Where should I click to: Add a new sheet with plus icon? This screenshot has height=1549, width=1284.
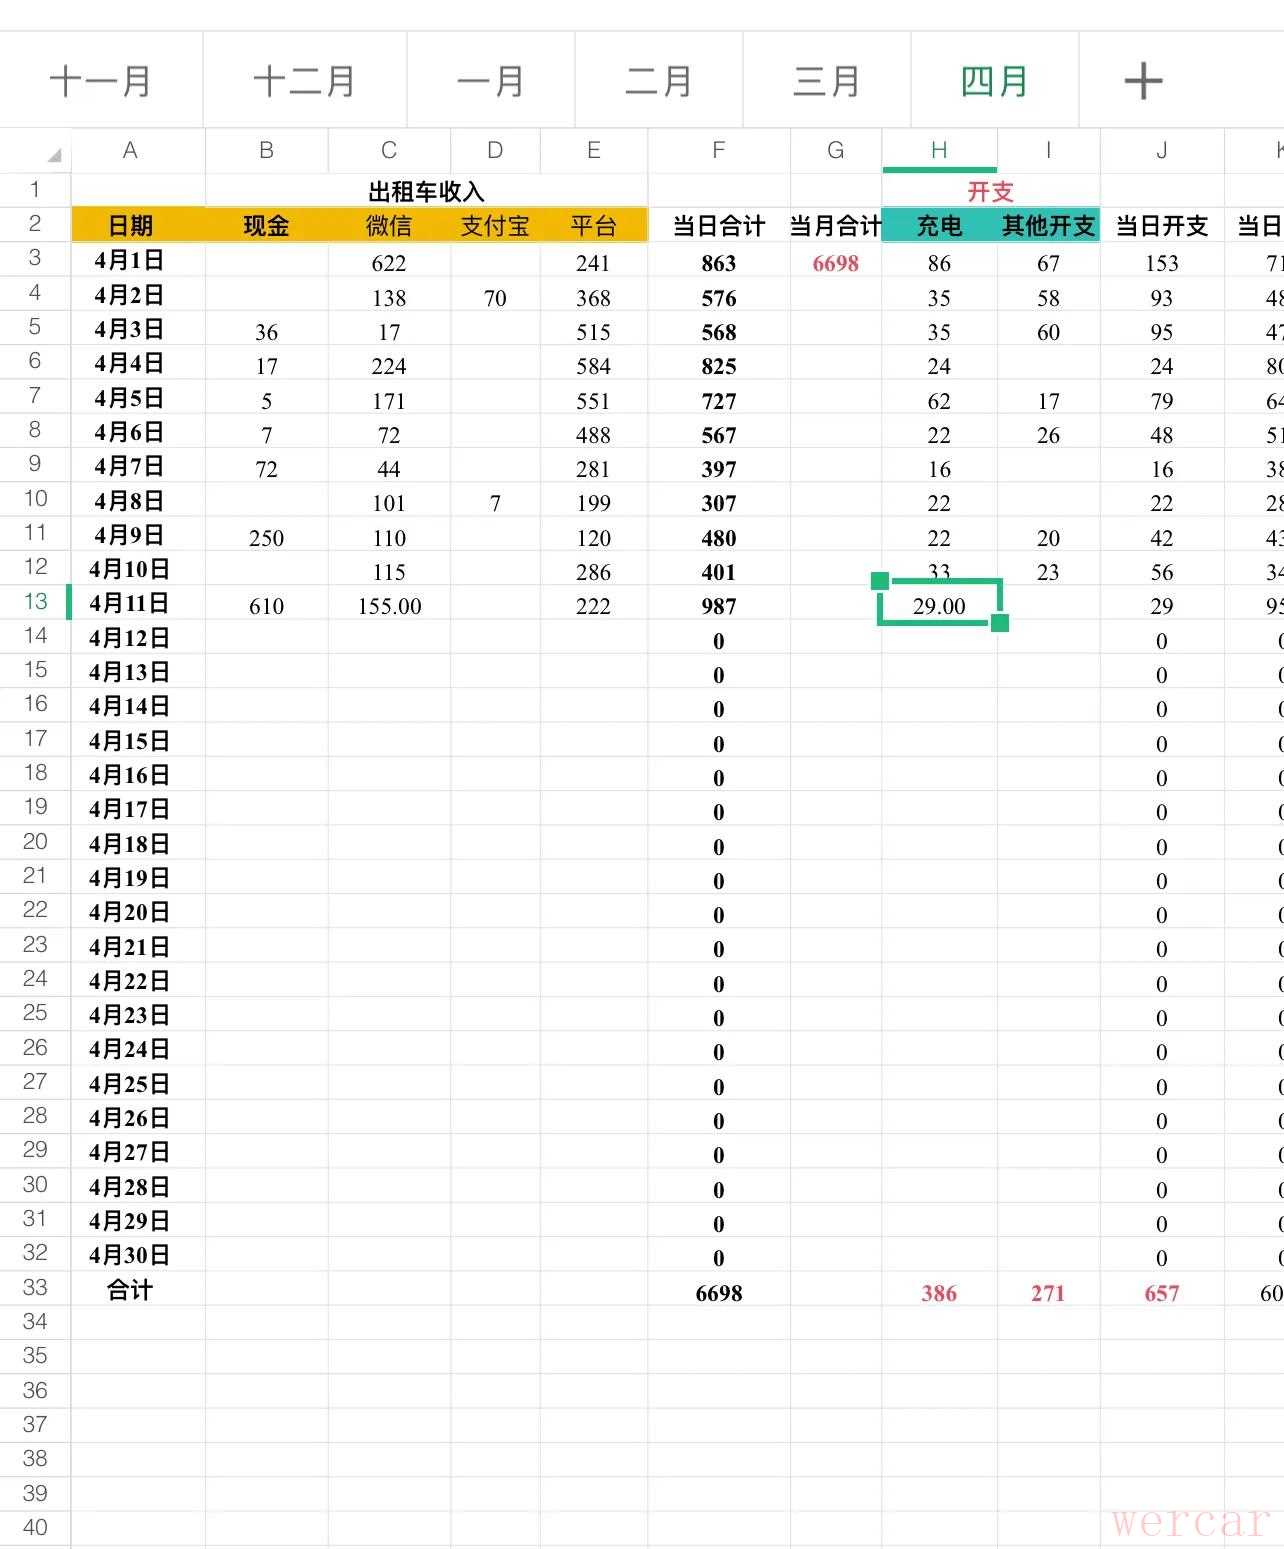[1143, 81]
